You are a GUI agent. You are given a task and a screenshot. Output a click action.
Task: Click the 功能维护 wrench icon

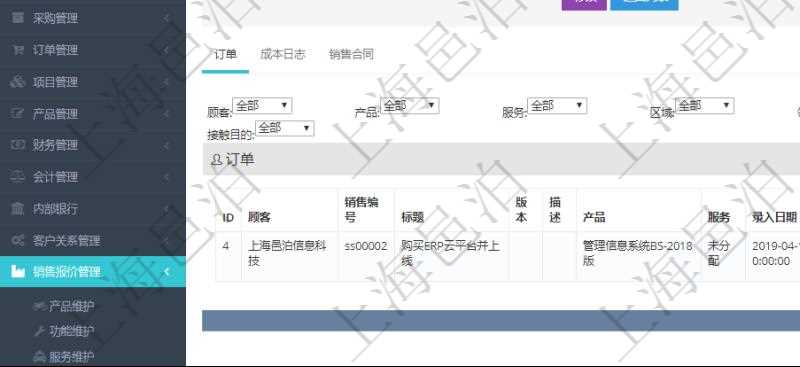(x=39, y=332)
